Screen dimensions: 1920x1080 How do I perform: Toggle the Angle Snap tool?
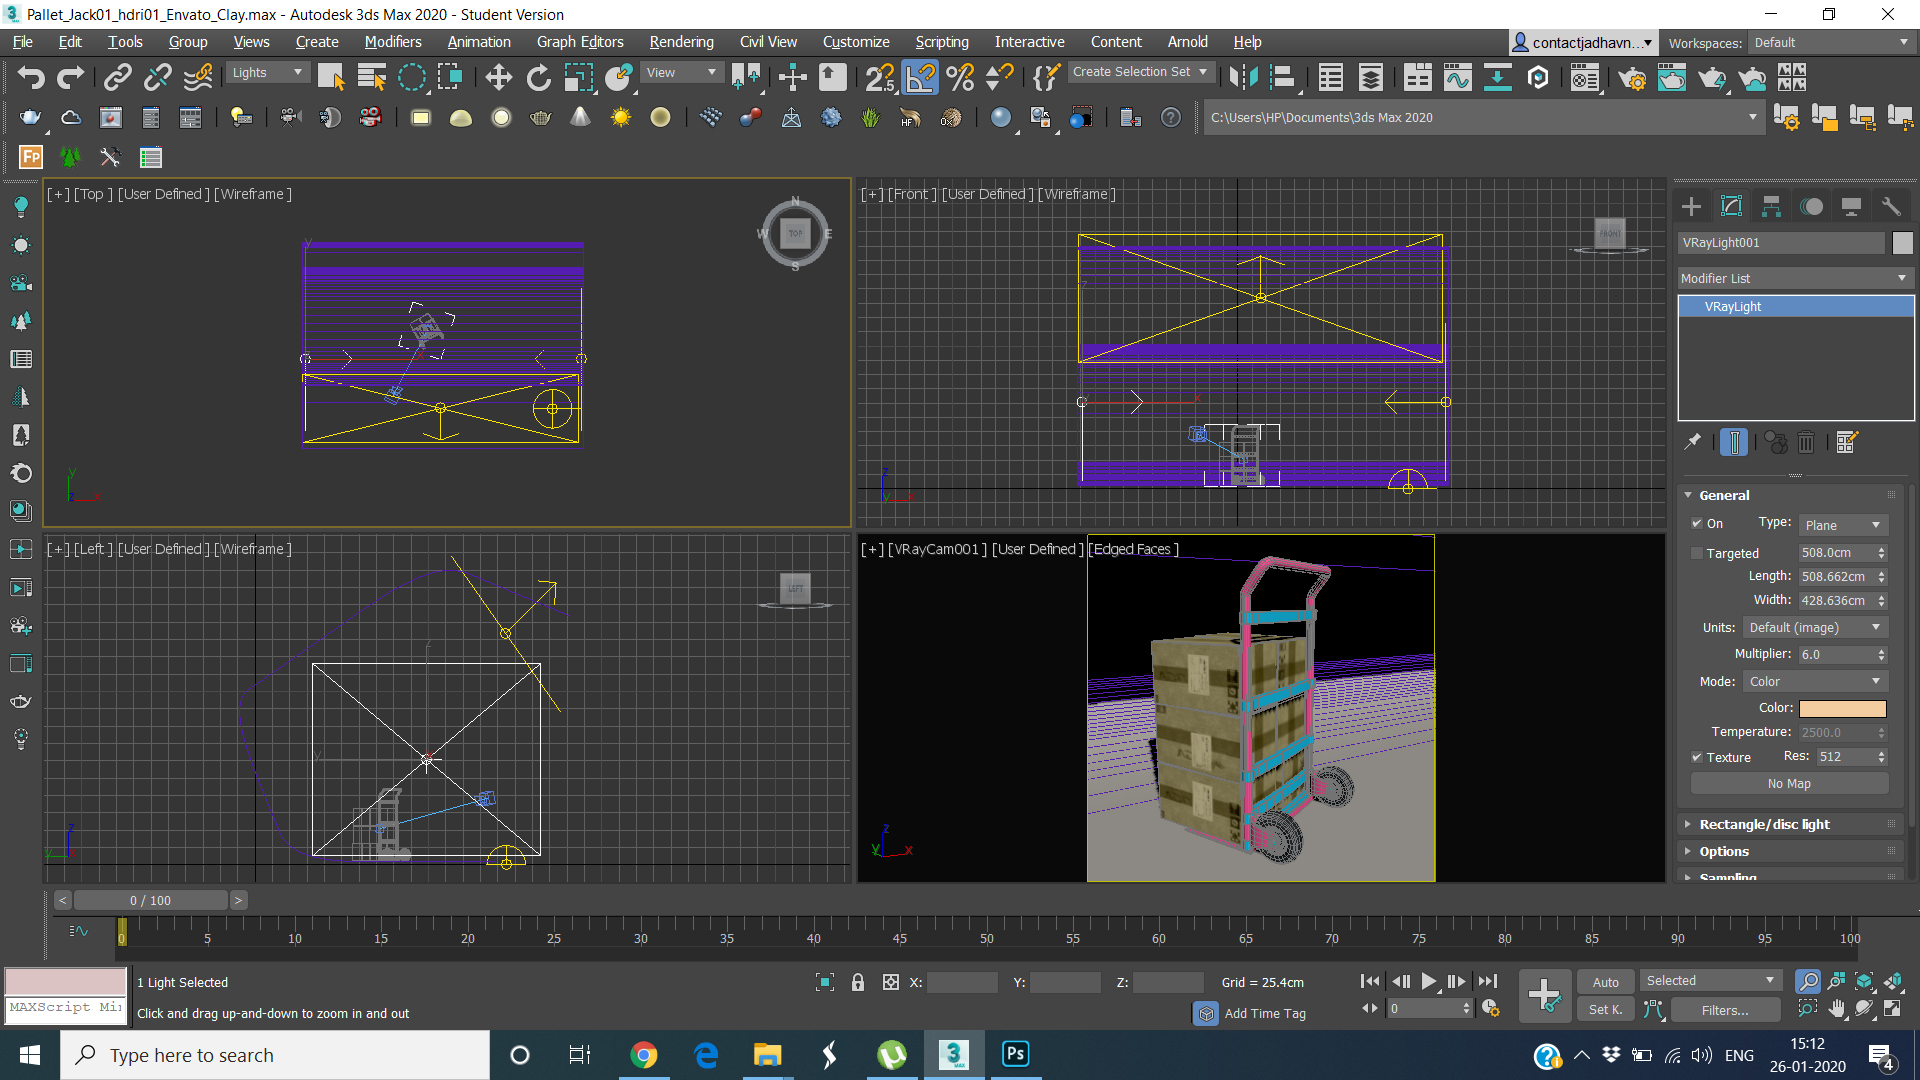coord(920,77)
